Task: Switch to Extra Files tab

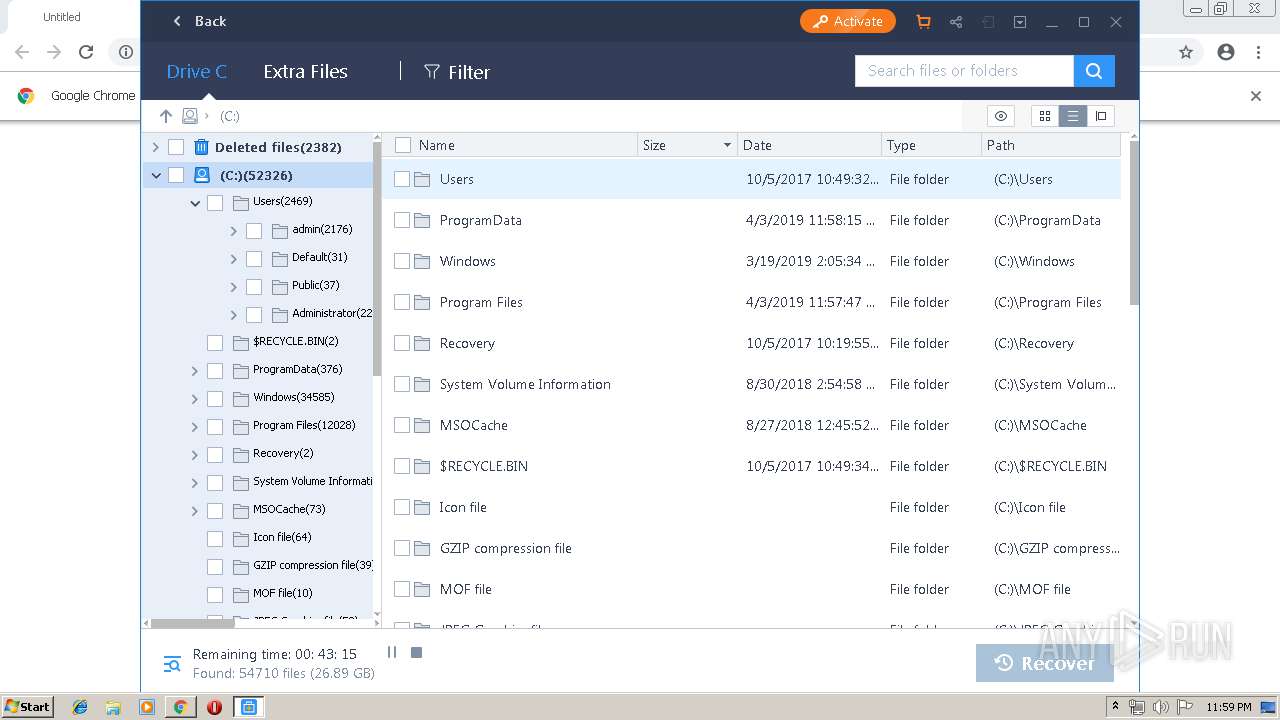Action: 305,72
